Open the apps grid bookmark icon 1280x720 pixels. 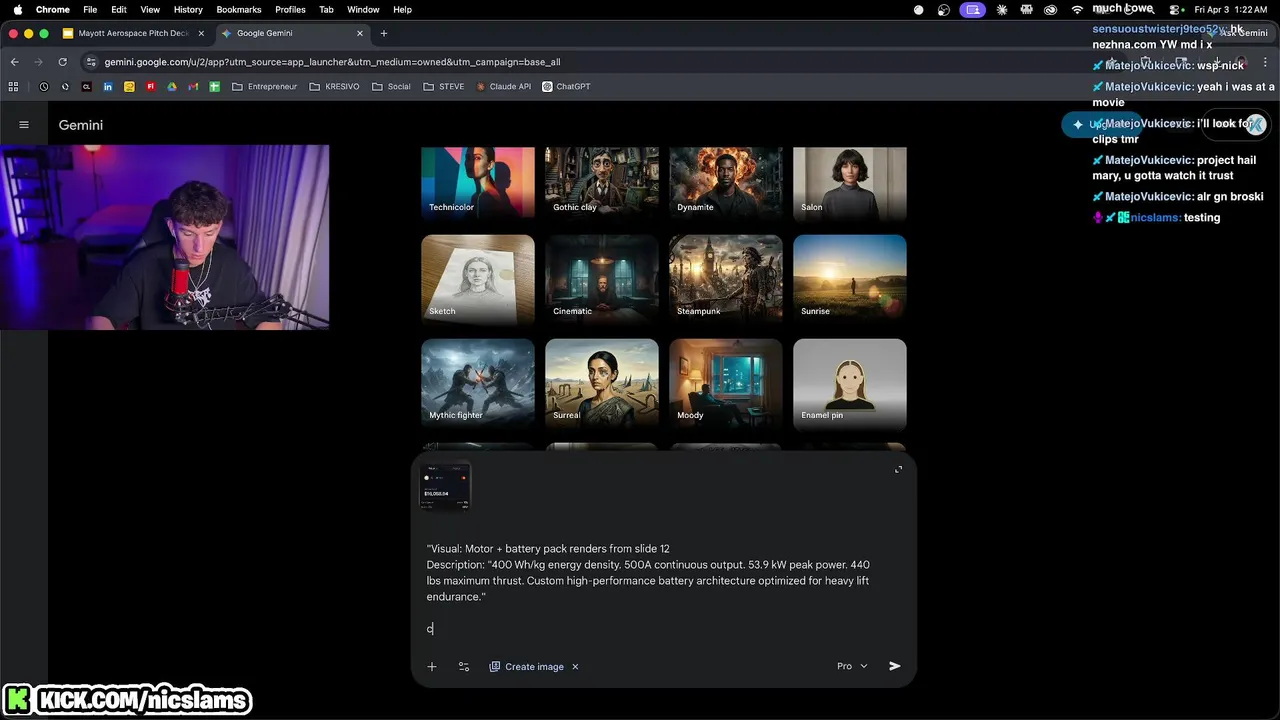pos(14,87)
